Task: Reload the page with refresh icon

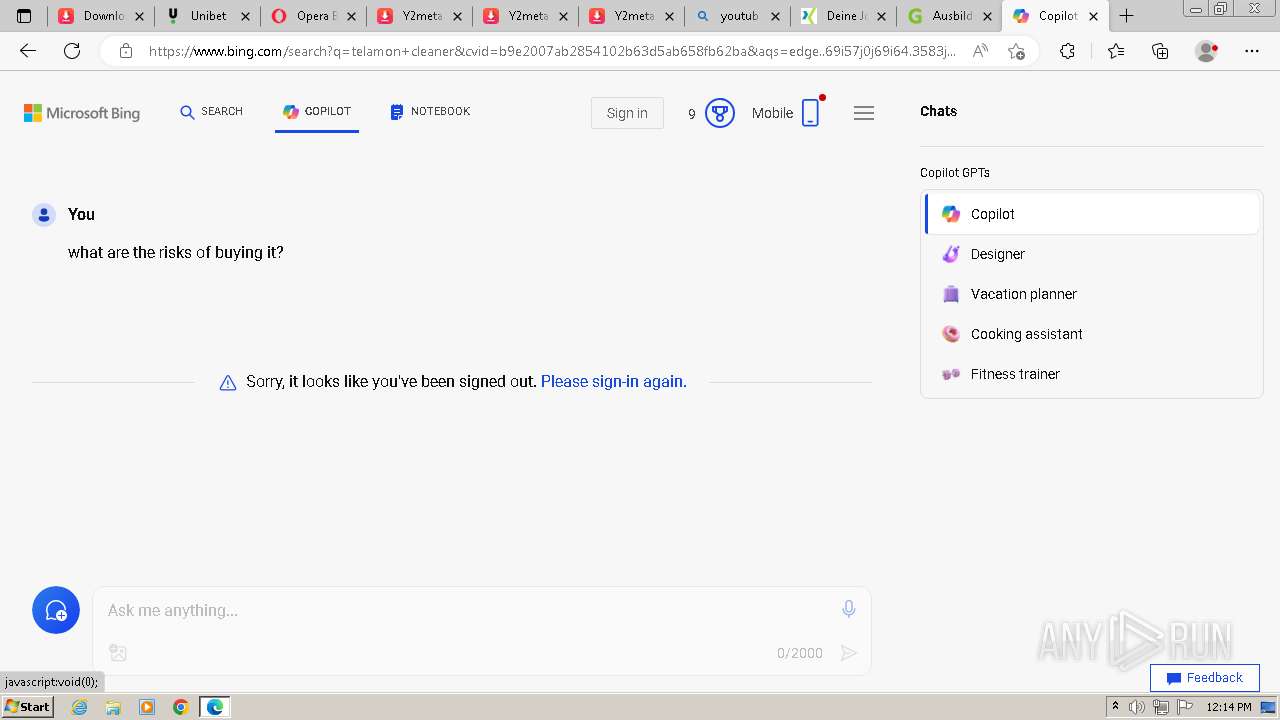Action: (x=72, y=51)
